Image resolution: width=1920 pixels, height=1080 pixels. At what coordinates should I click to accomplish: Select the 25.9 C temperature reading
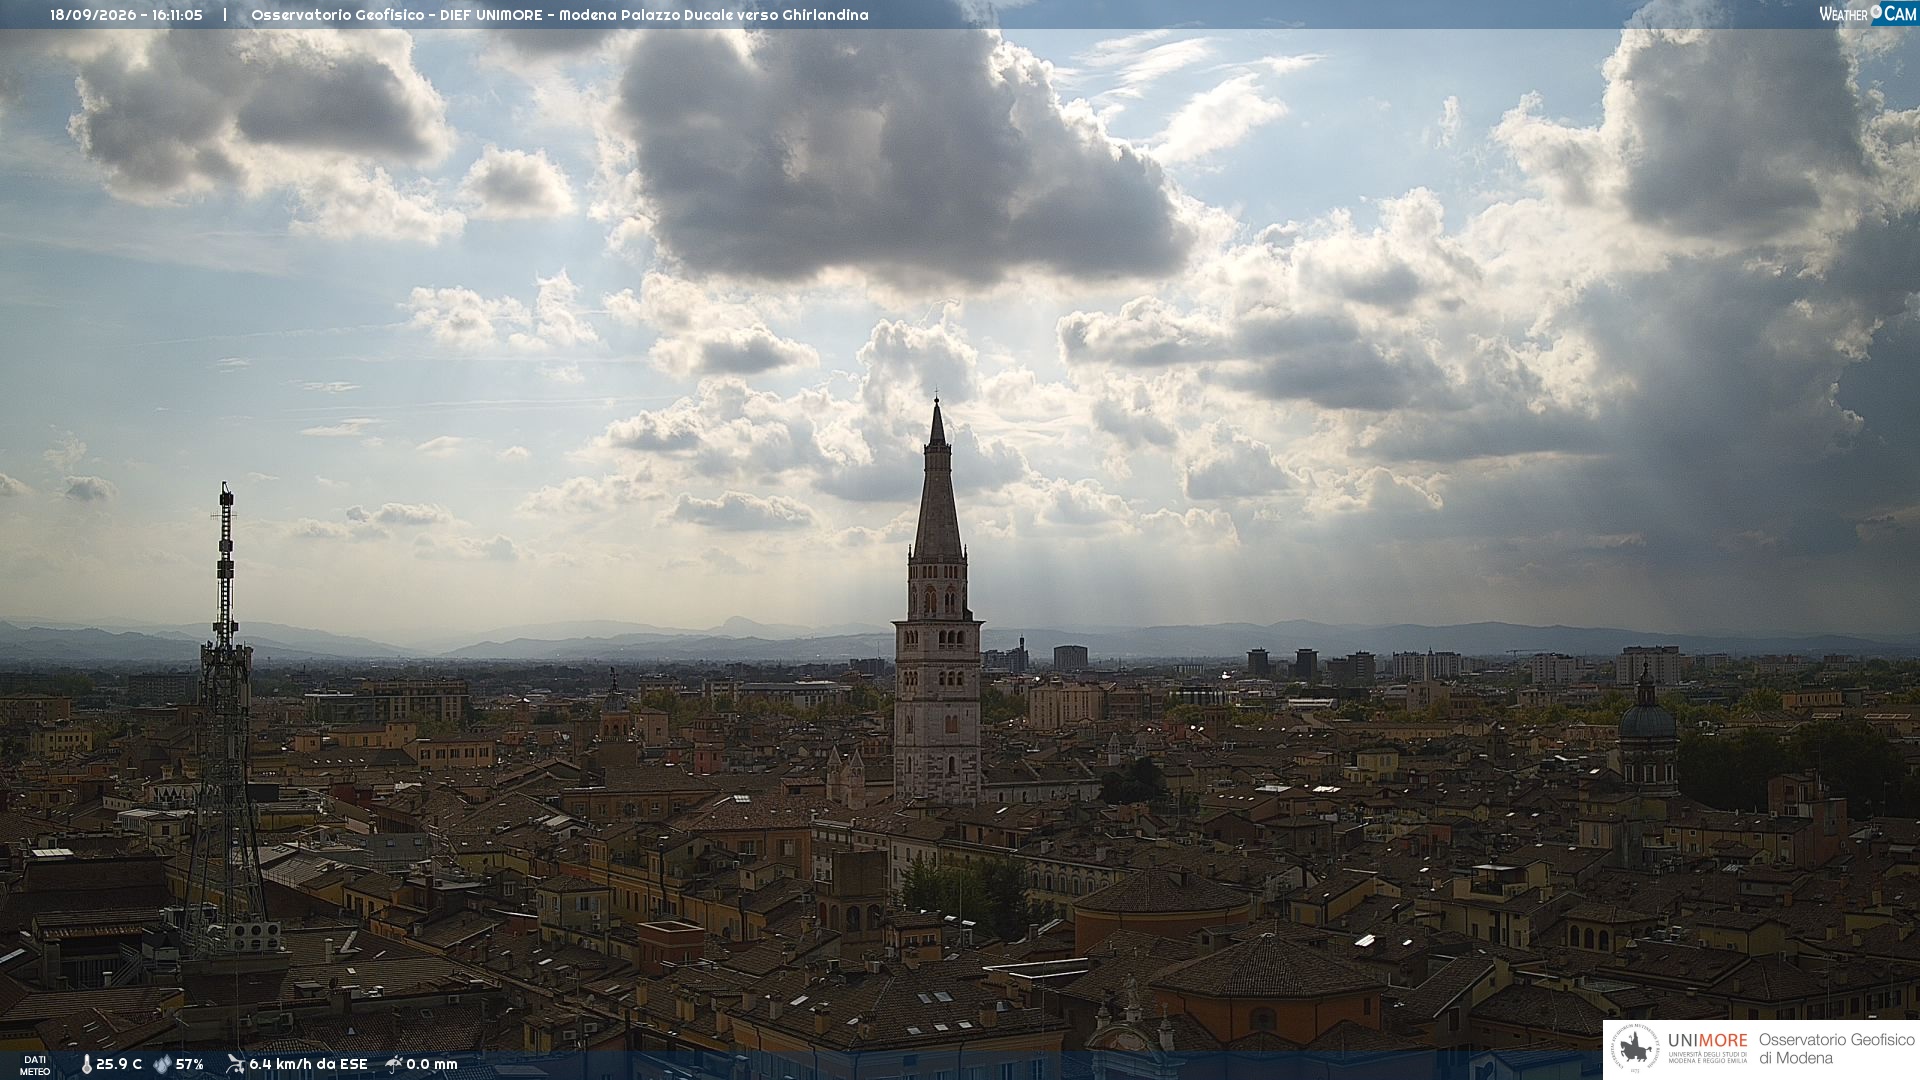tap(119, 1065)
